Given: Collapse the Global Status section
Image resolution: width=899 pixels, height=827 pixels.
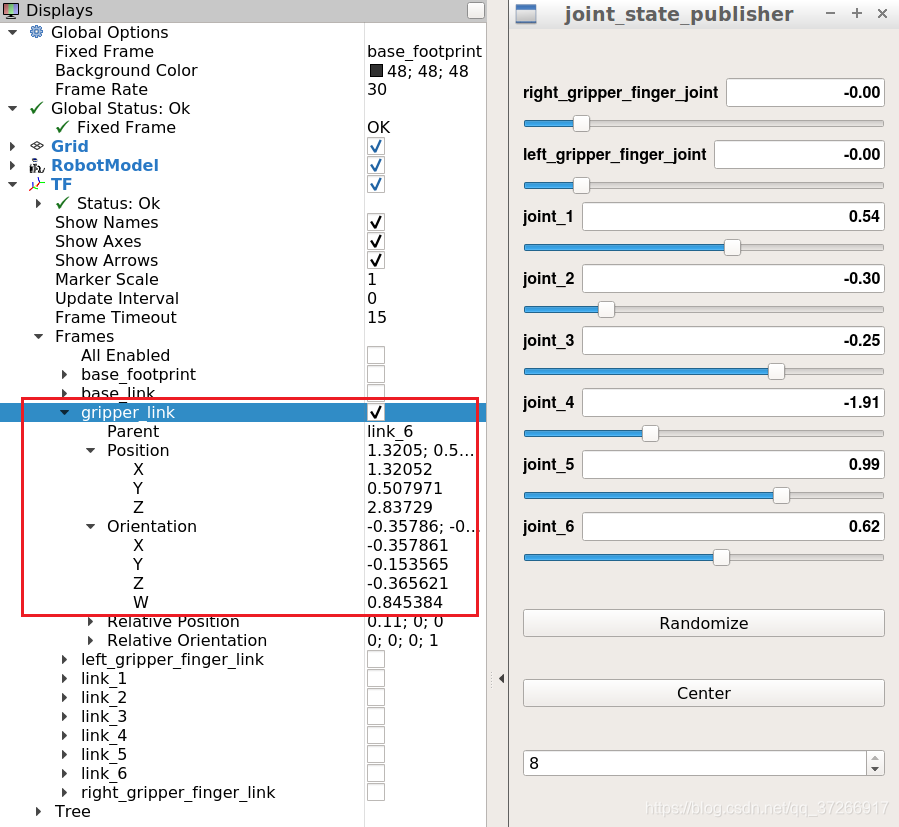Looking at the screenshot, I should [x=13, y=108].
